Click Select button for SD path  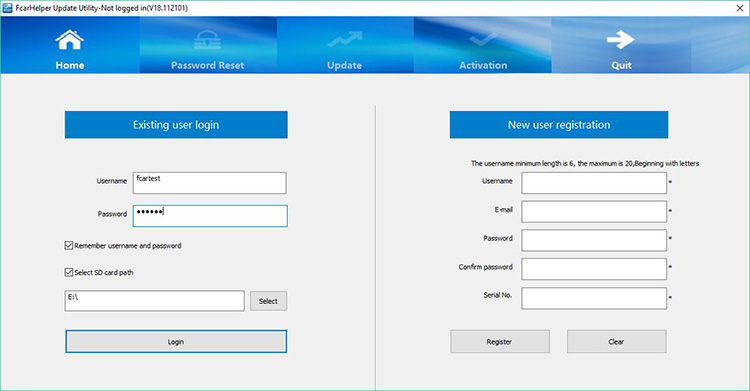pos(268,301)
